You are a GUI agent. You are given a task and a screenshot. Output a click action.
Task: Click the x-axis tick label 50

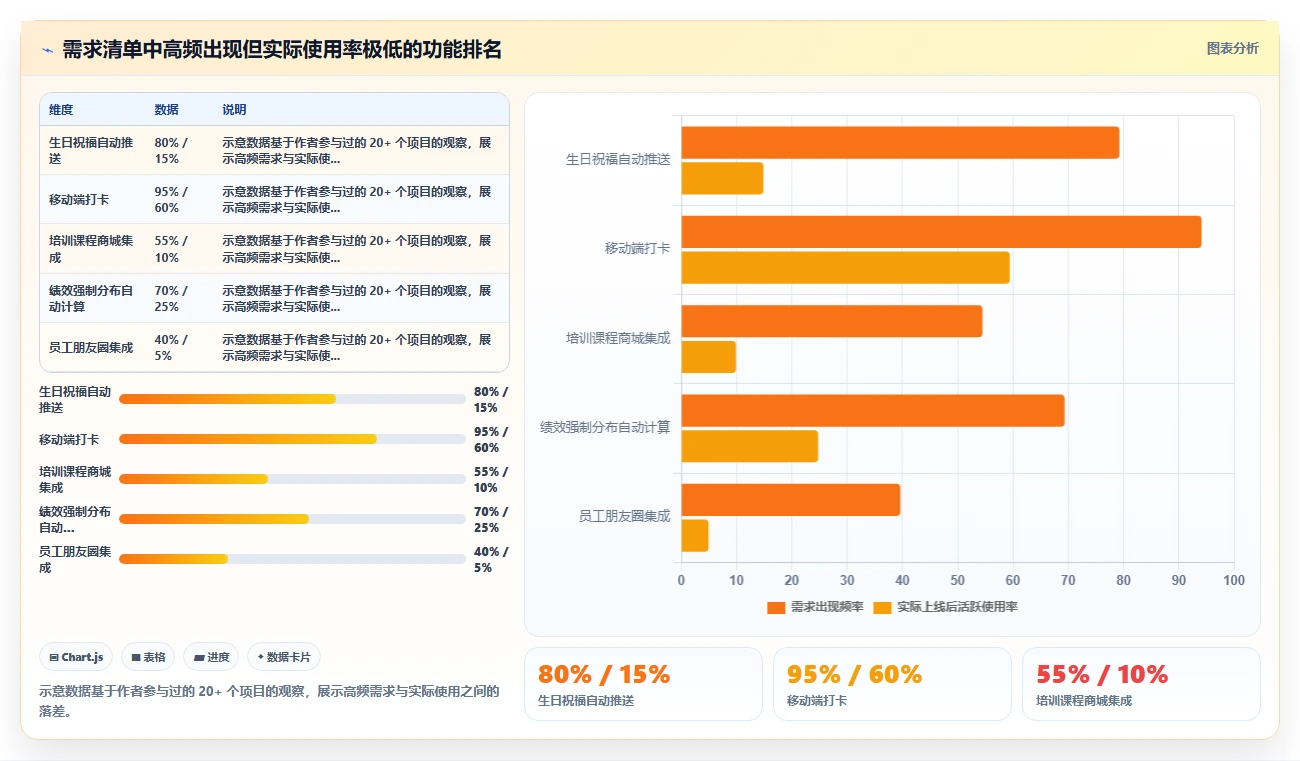pos(958,581)
